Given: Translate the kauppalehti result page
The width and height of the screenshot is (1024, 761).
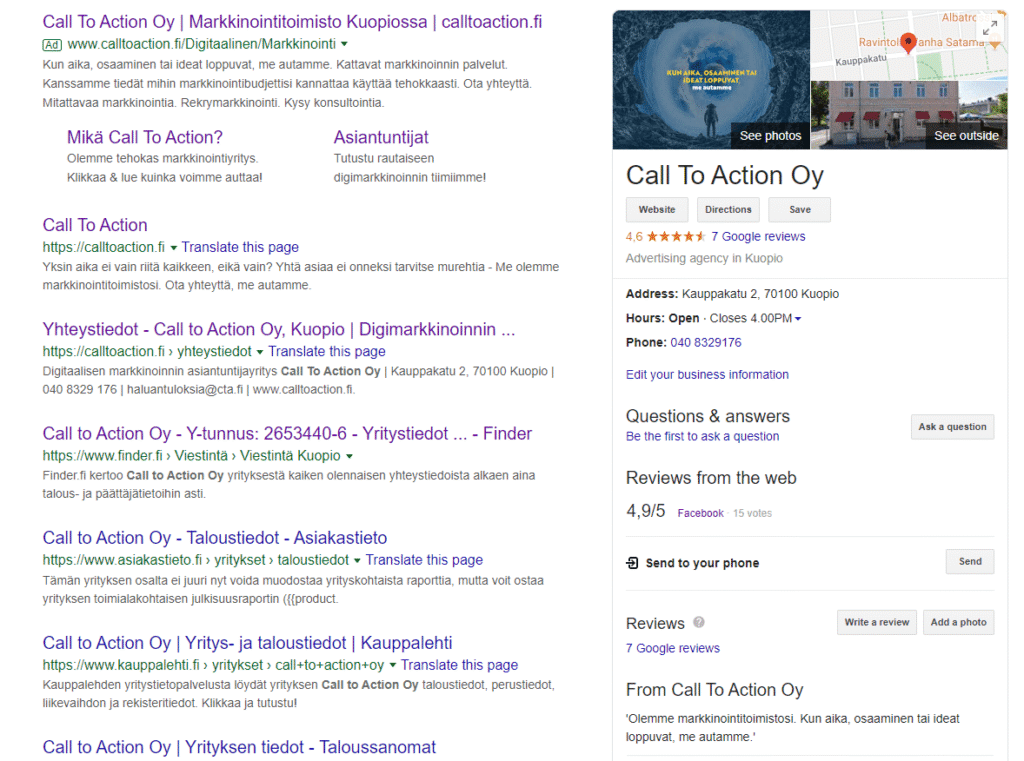Looking at the screenshot, I should 459,665.
